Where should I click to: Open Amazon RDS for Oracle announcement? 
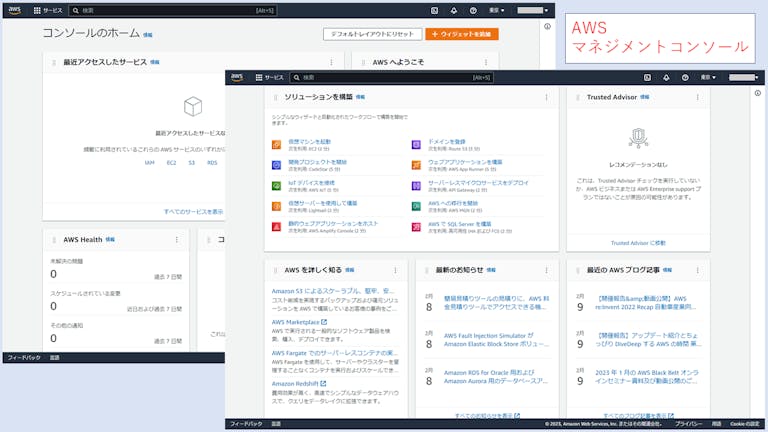click(496, 376)
